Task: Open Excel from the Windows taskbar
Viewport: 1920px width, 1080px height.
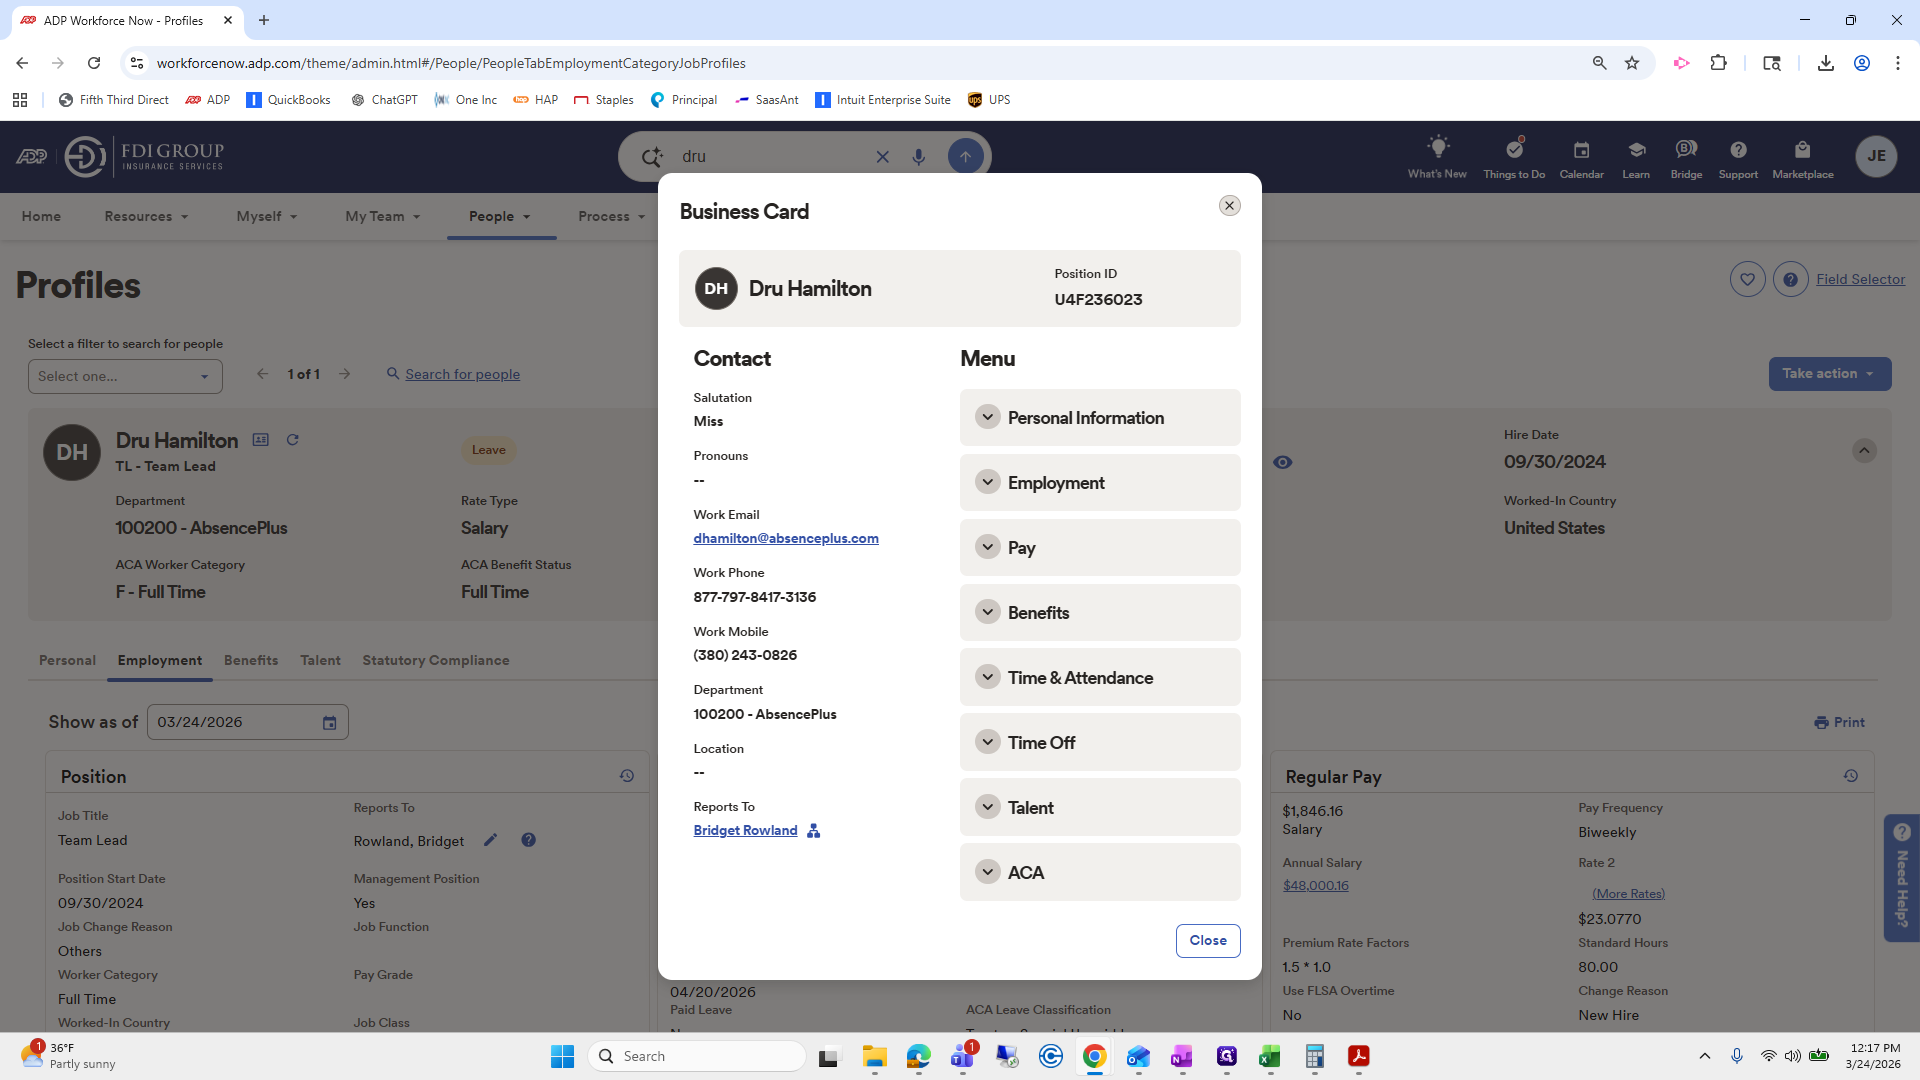Action: point(1270,1057)
